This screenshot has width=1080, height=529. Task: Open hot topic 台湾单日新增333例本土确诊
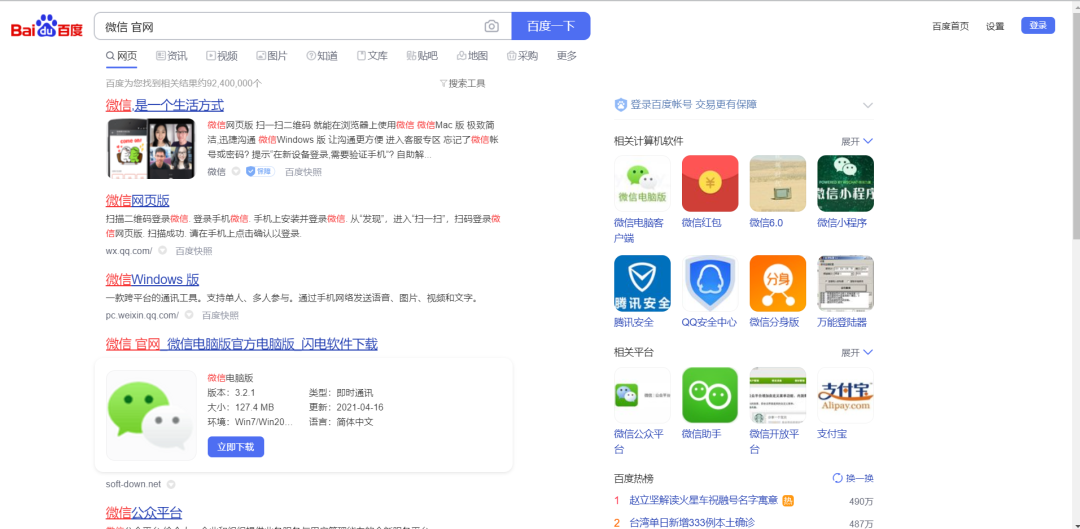[x=692, y=522]
